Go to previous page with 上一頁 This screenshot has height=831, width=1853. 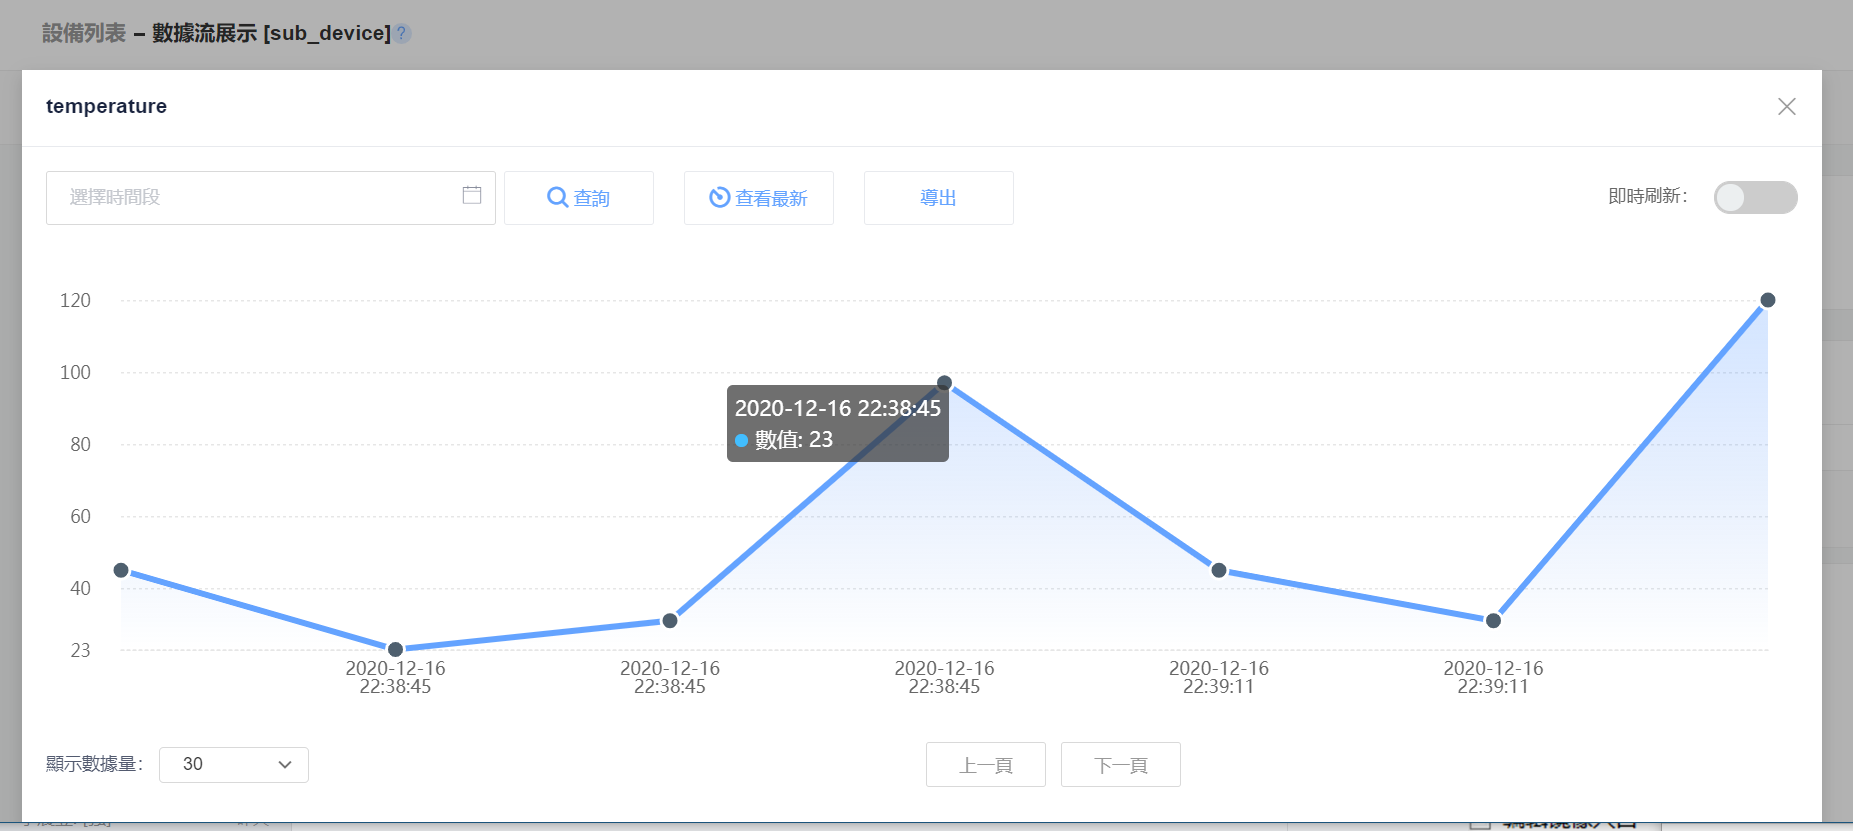985,764
